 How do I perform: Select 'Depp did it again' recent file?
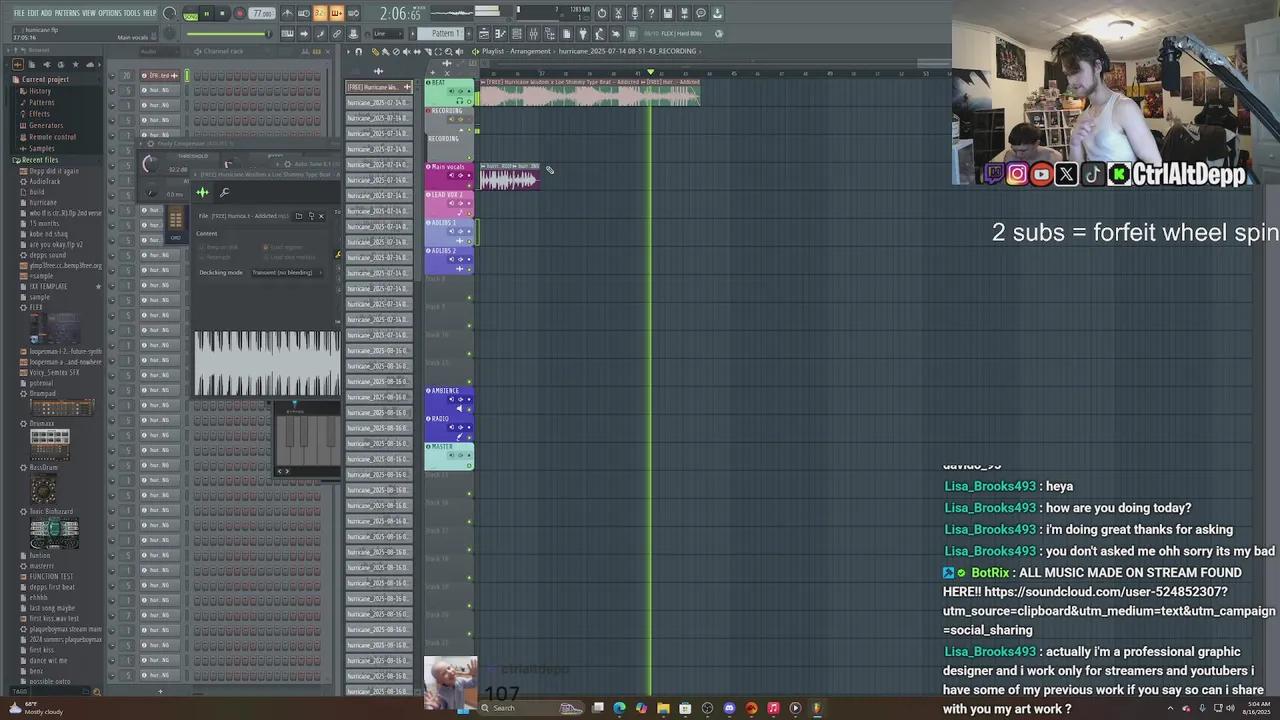click(x=54, y=171)
